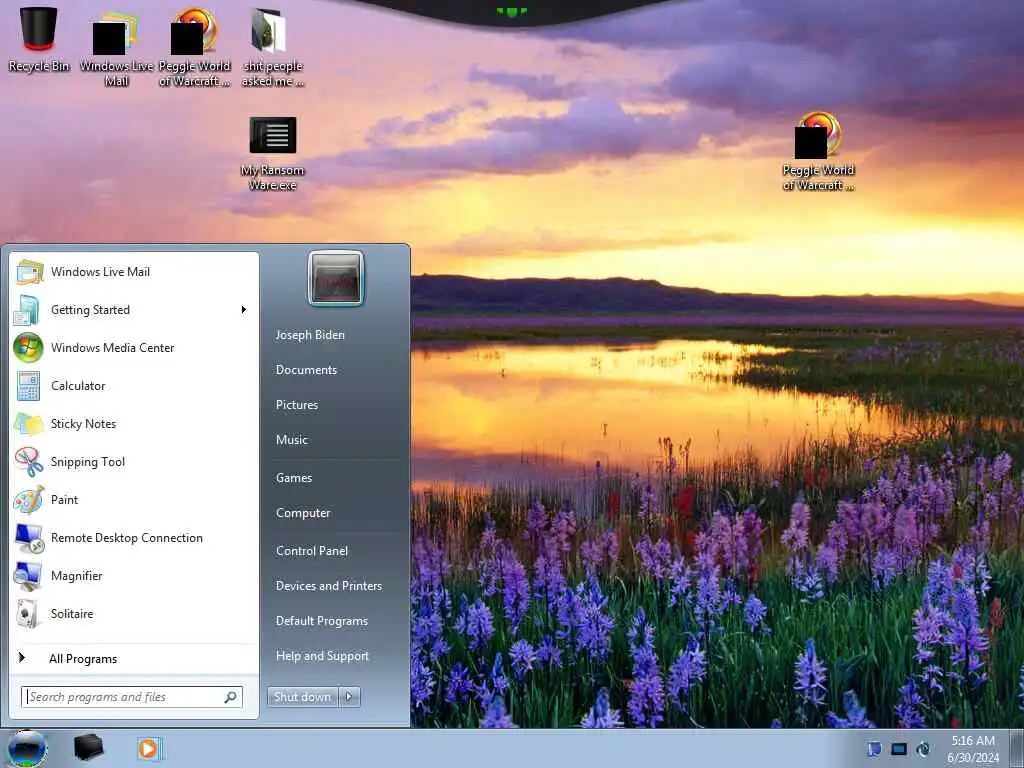Click Windows Live Mail icon in Start menu
The height and width of the screenshot is (768, 1024).
[x=29, y=272]
